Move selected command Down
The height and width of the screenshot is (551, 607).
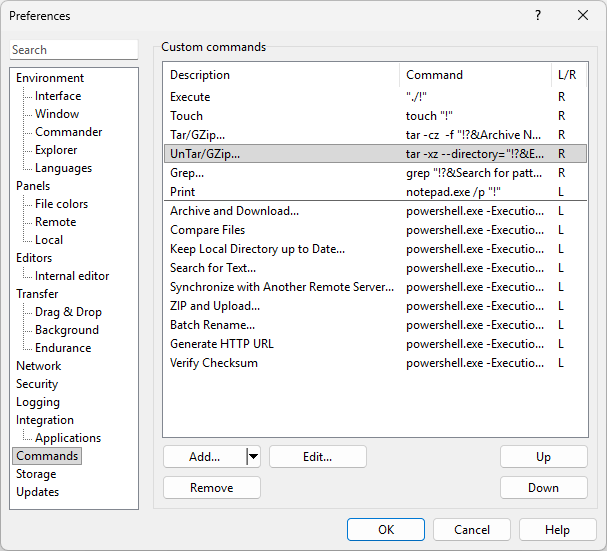click(543, 488)
